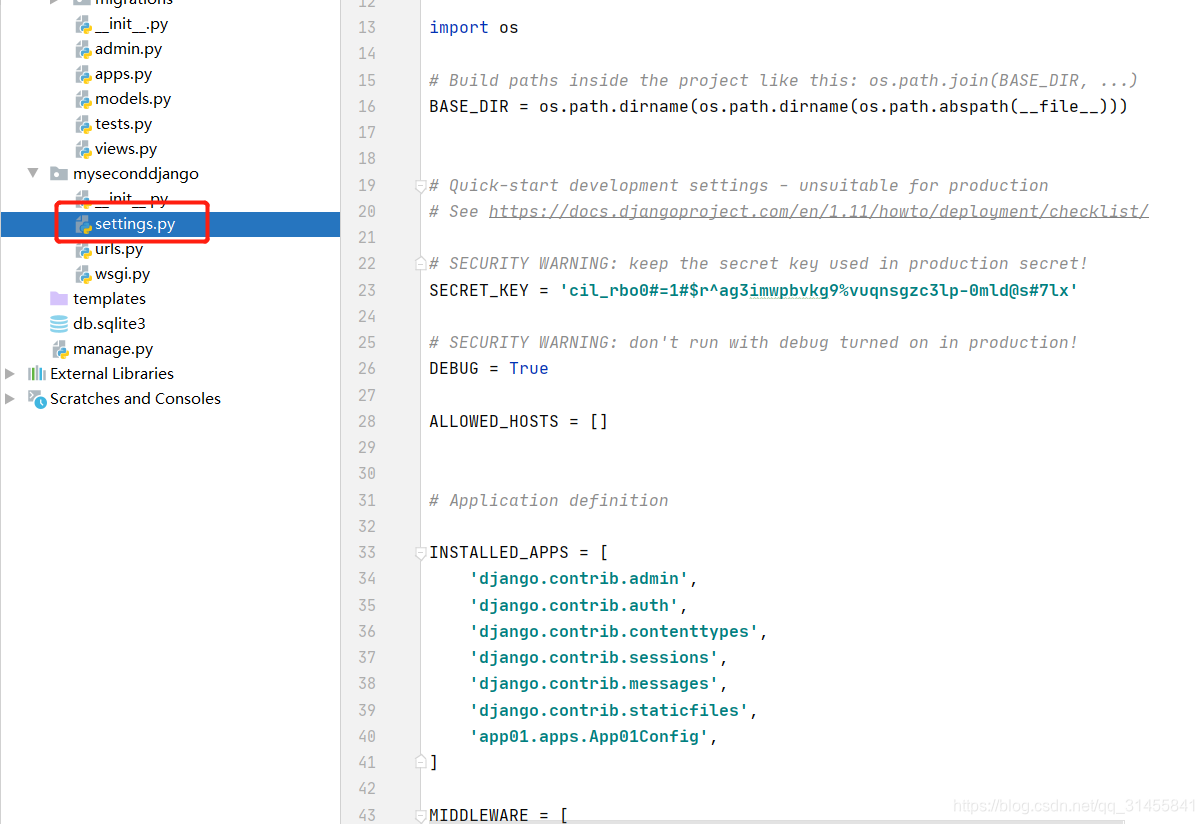Image resolution: width=1204 pixels, height=824 pixels.
Task: Click the db.sqlite3 database icon
Action: point(59,324)
